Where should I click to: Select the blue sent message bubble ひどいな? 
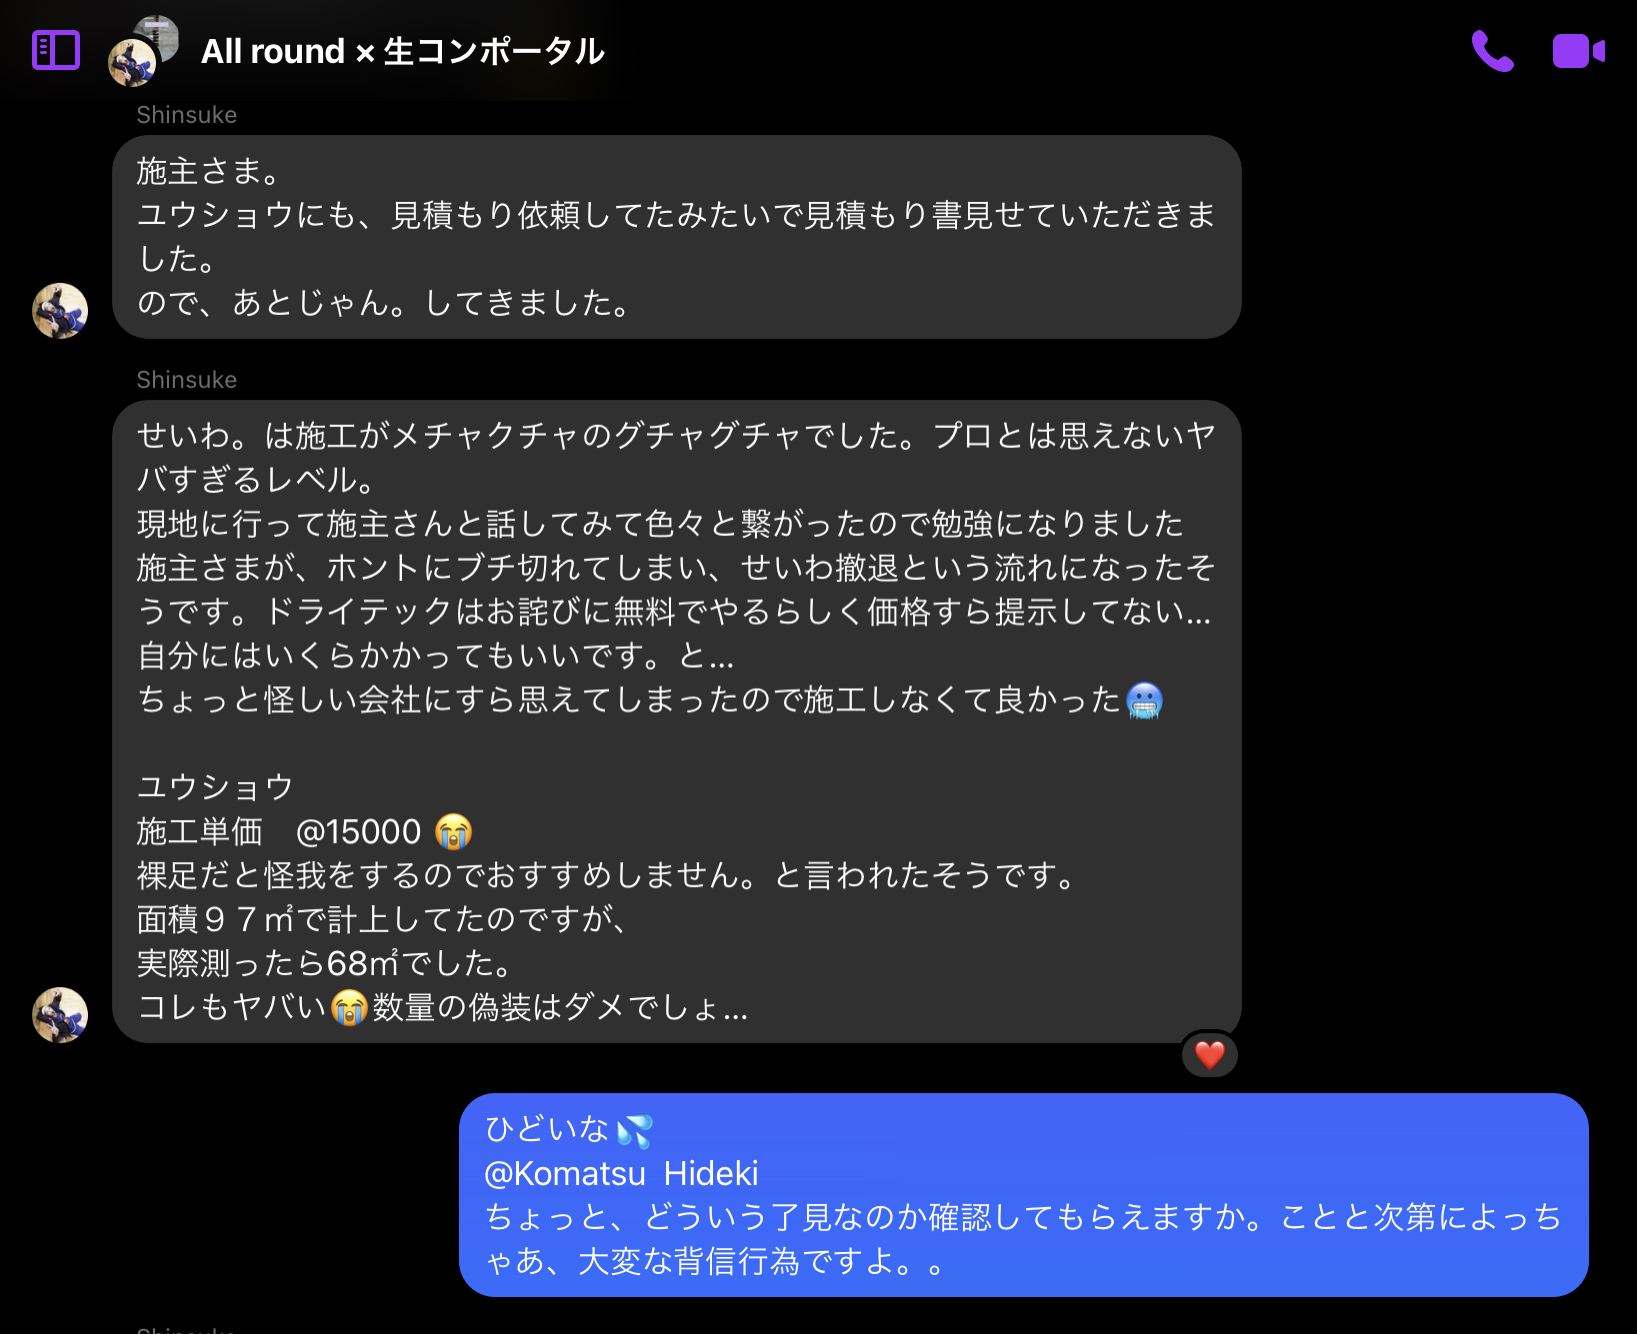(x=1024, y=1195)
